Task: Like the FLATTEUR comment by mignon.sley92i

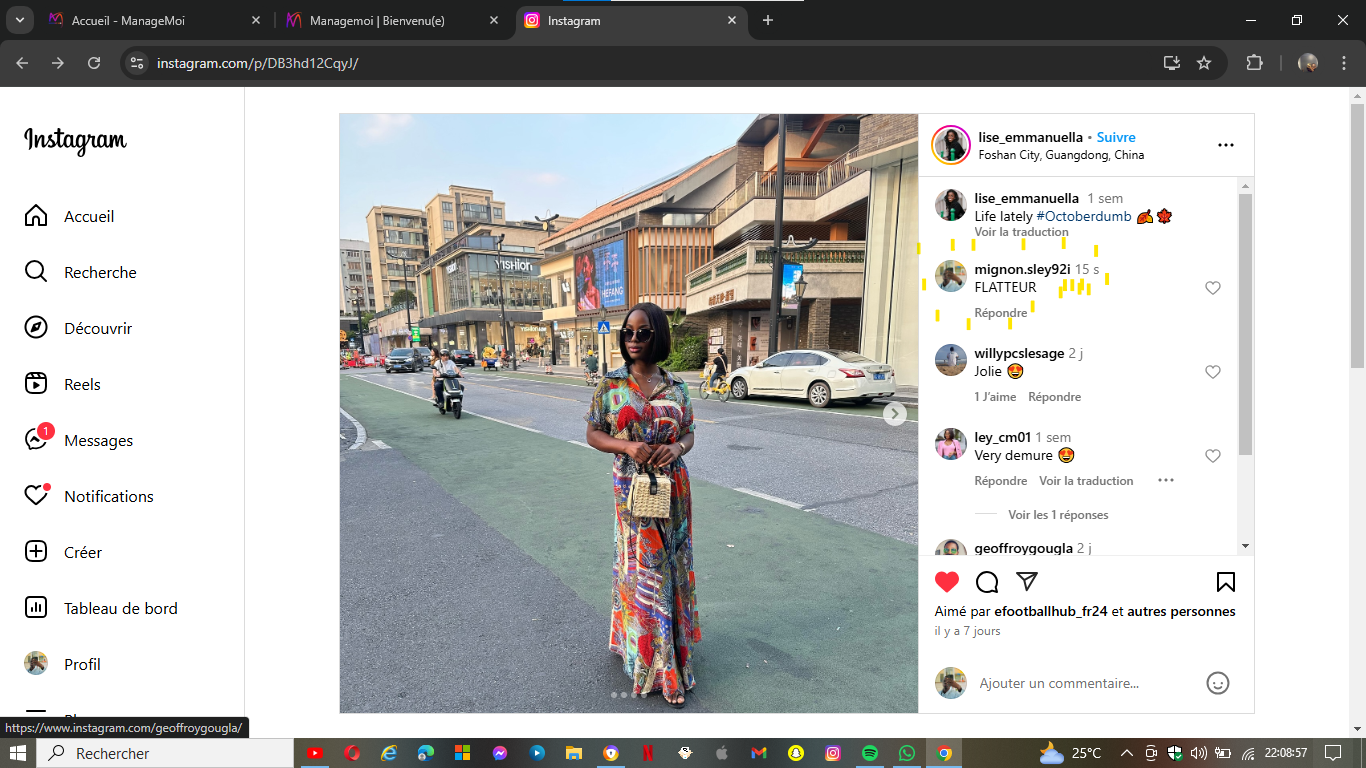Action: (x=1213, y=288)
